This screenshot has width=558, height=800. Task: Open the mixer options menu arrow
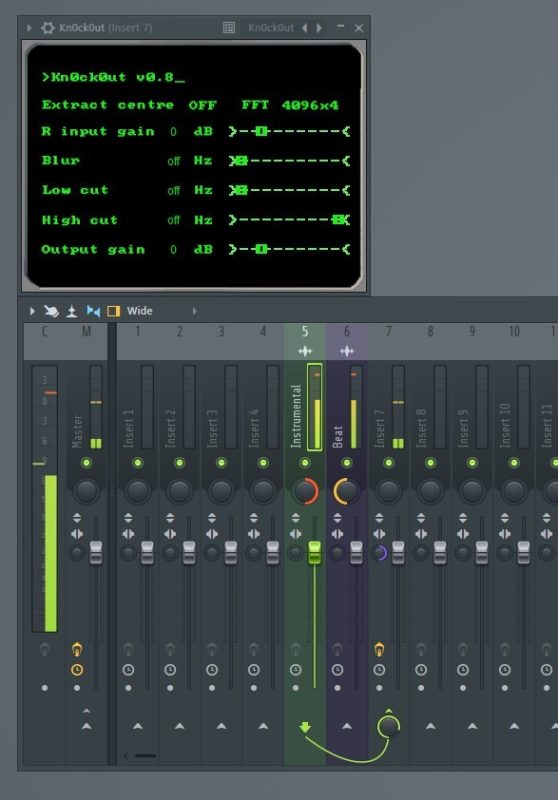[x=32, y=311]
